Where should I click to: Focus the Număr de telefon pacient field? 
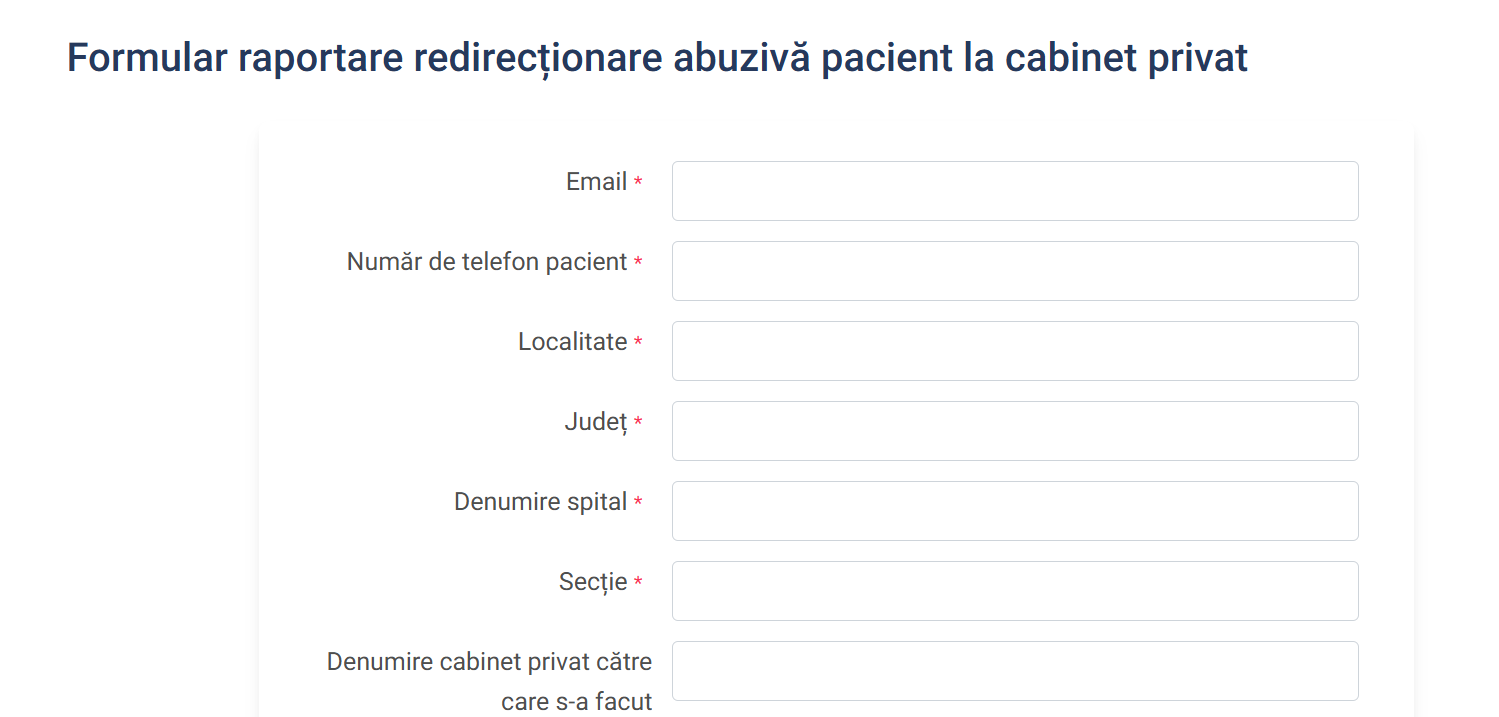coord(1014,271)
